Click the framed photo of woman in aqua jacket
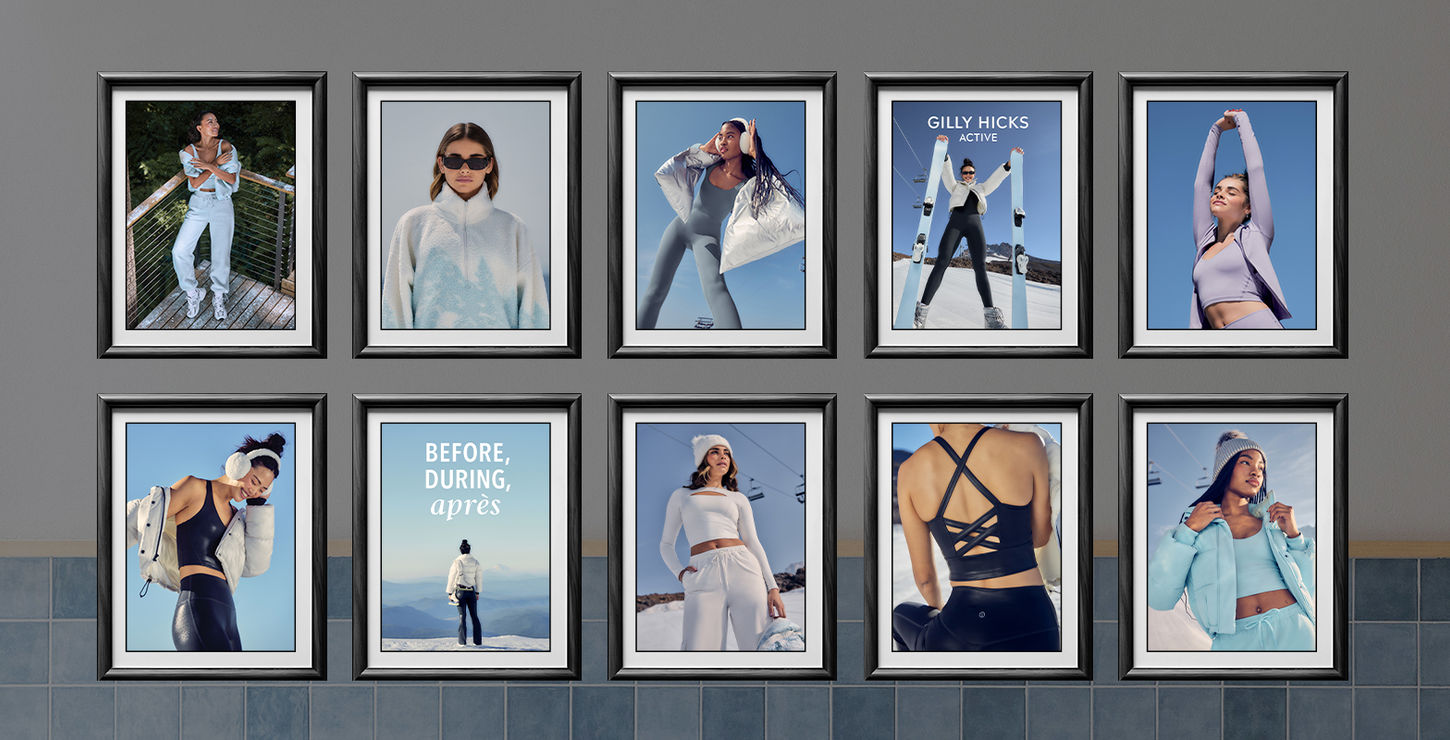This screenshot has height=740, width=1450. coord(1233,537)
